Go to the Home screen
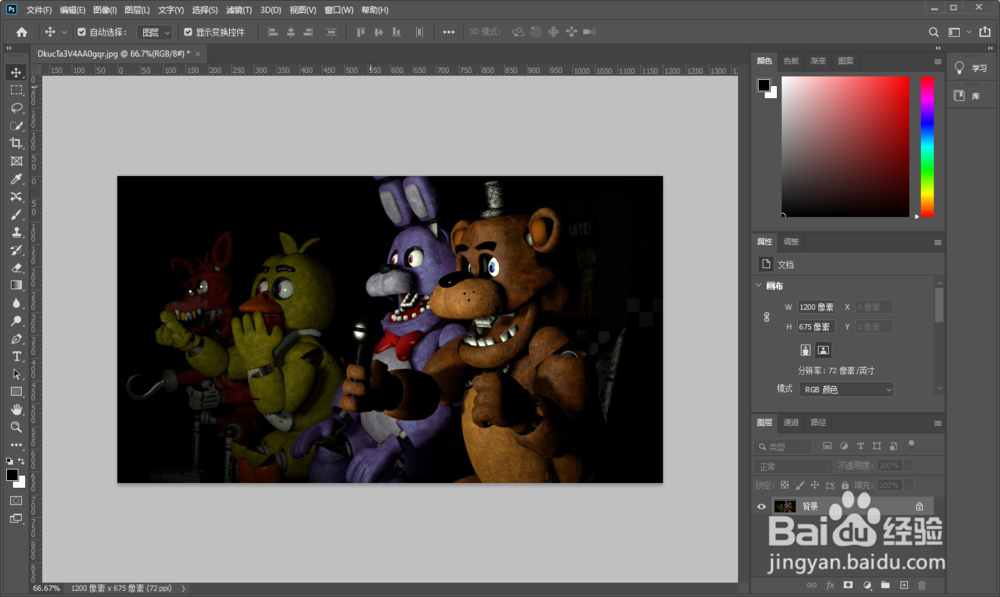This screenshot has width=1000, height=597. pos(22,32)
